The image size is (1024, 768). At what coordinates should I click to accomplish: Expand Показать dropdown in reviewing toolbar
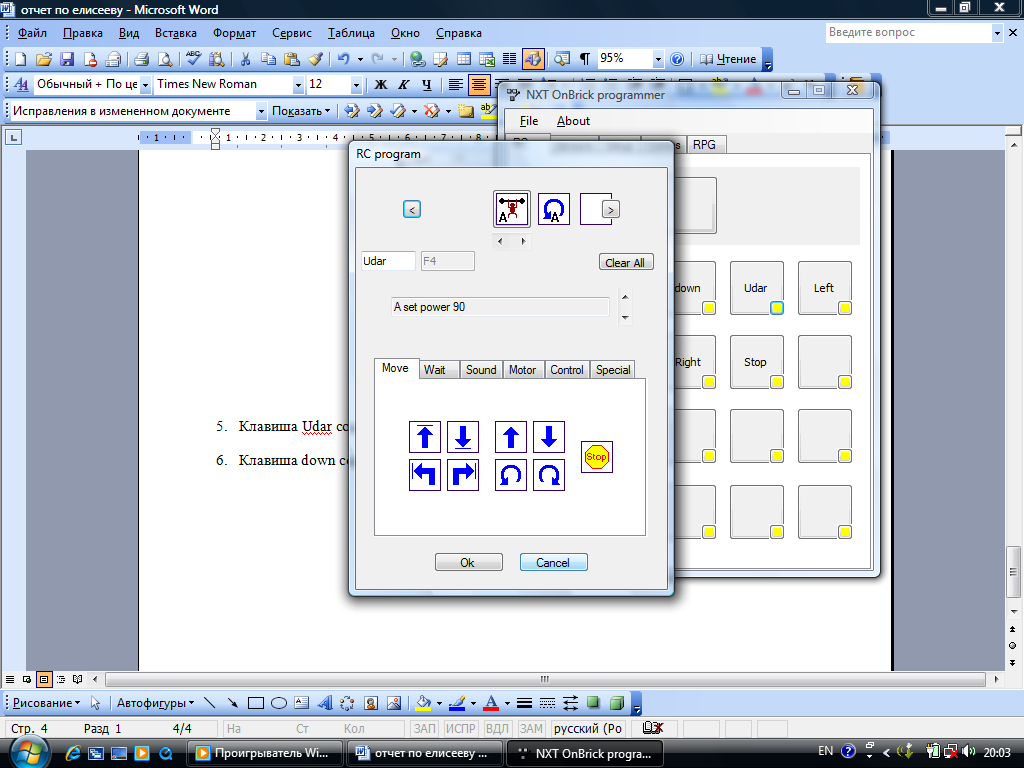pyautogui.click(x=301, y=111)
